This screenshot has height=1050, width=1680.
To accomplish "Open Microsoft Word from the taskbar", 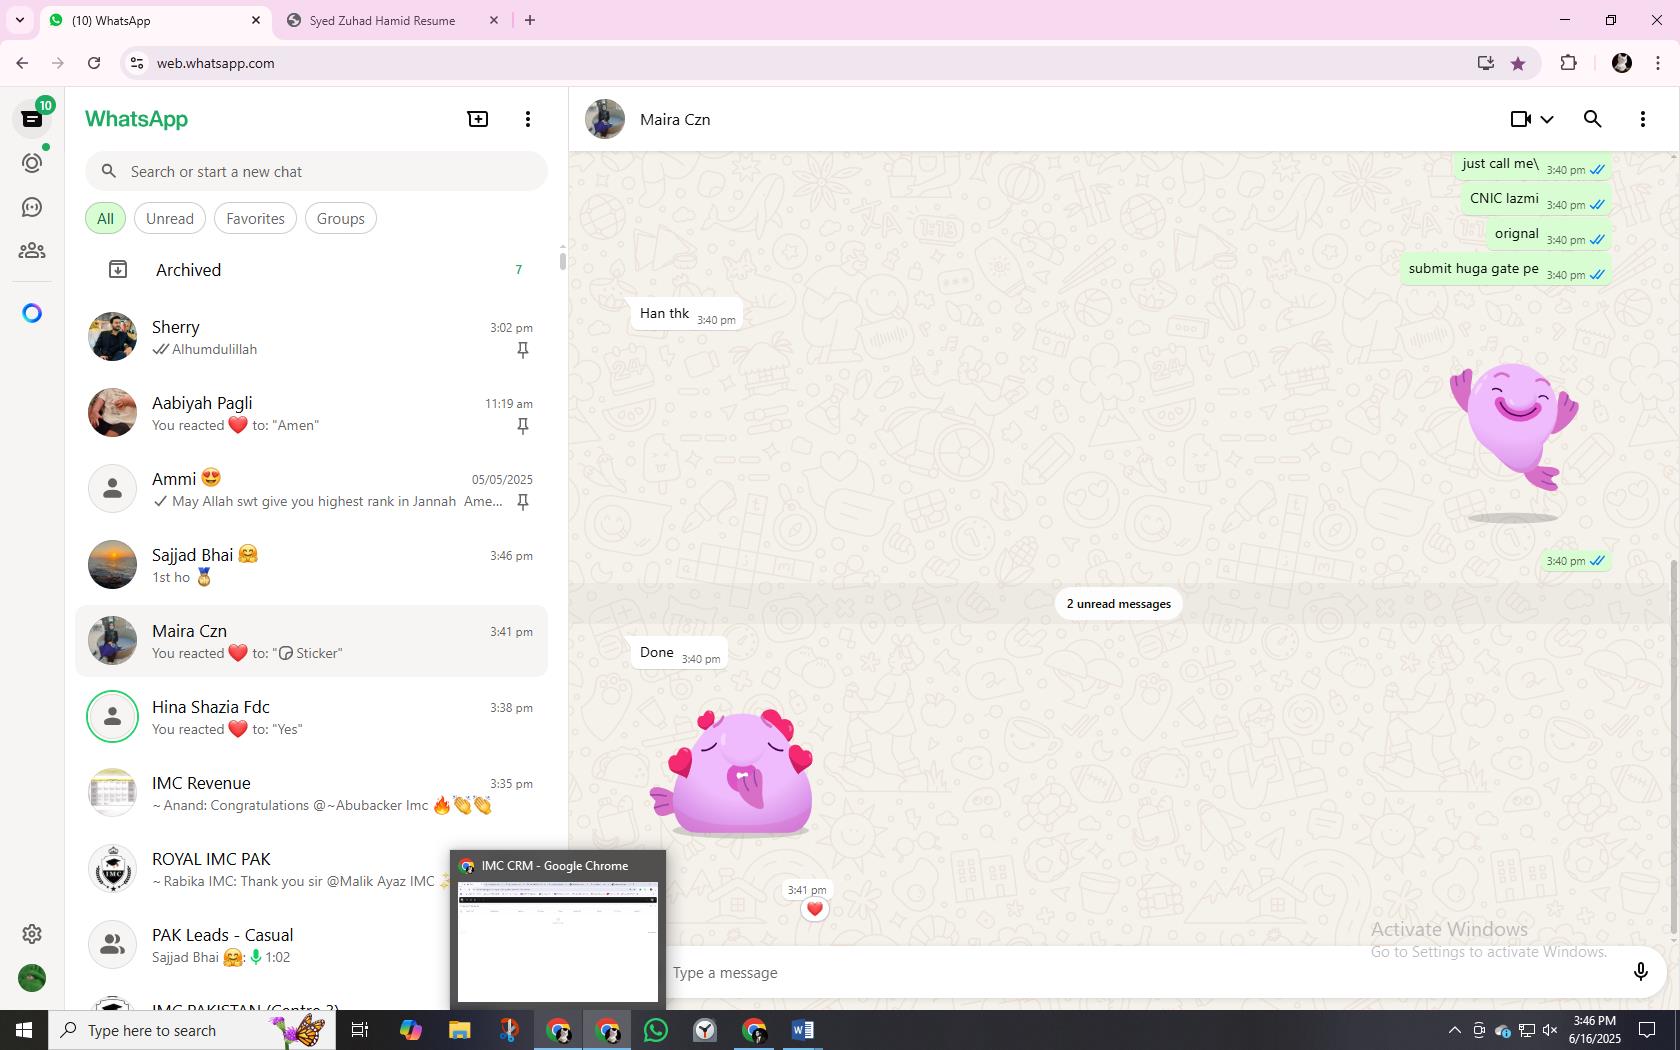I will pos(803,1030).
